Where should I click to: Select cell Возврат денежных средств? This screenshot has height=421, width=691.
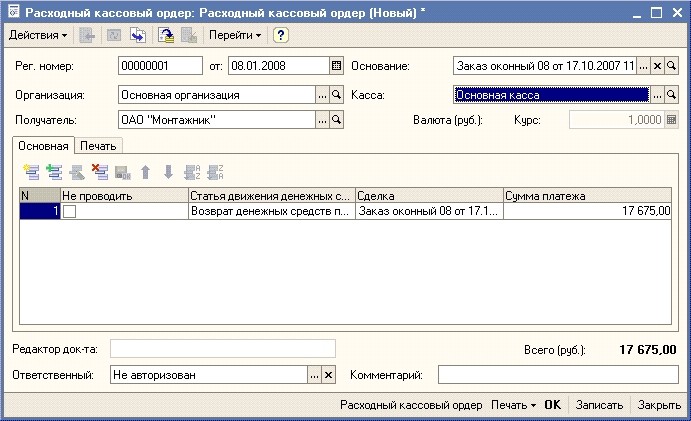tap(272, 211)
